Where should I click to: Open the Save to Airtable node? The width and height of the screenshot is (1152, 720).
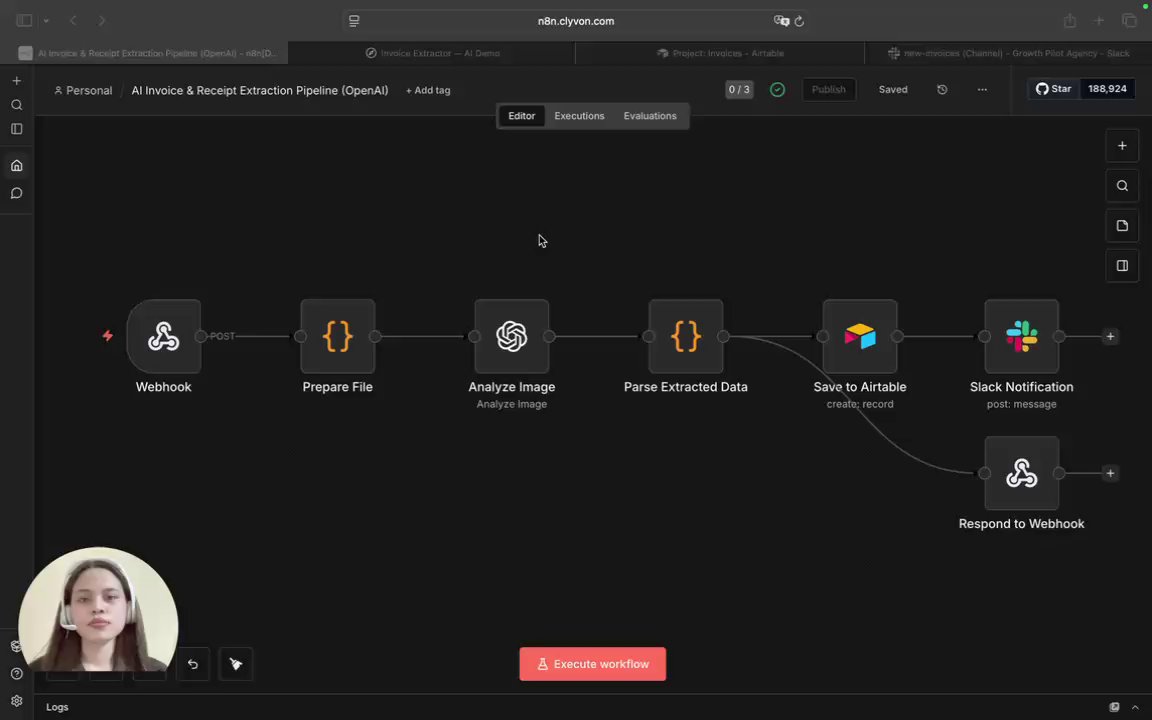tap(860, 336)
